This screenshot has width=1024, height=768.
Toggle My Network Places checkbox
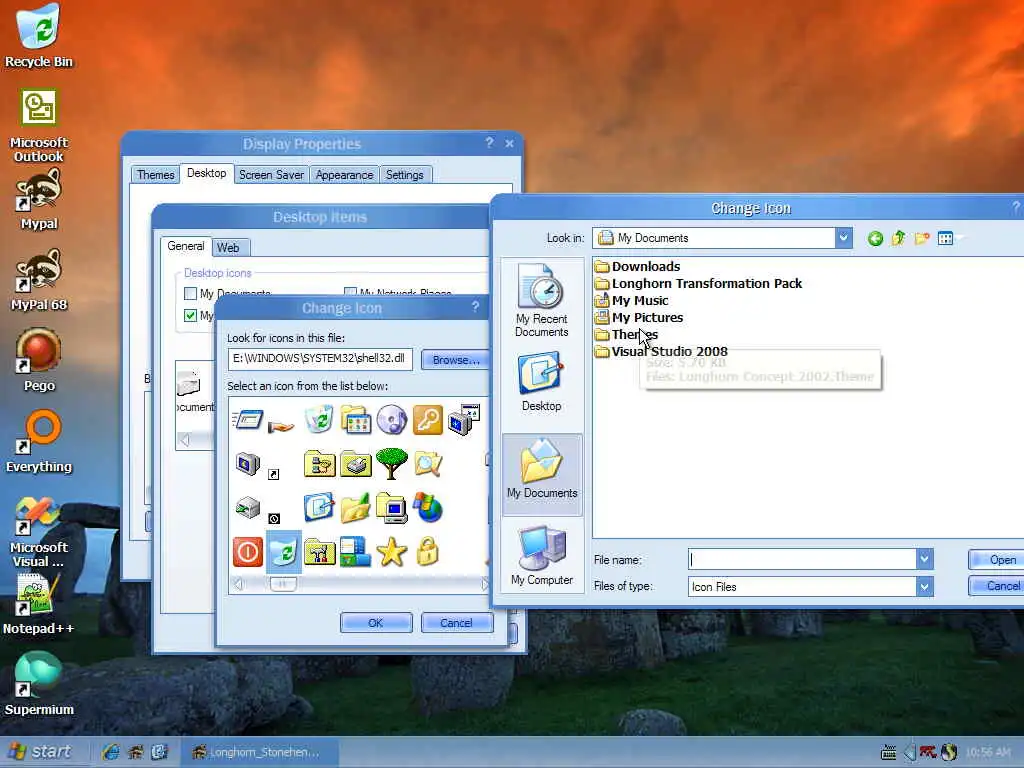pos(350,293)
